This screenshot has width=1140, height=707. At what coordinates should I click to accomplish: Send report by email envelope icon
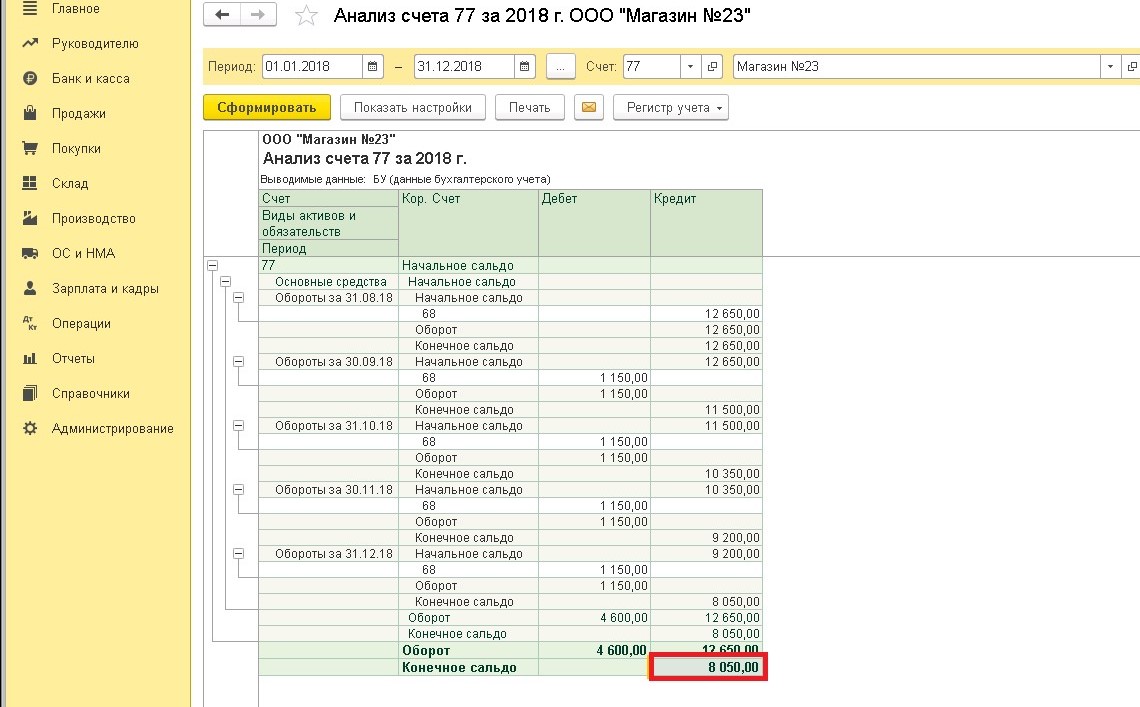[x=589, y=108]
